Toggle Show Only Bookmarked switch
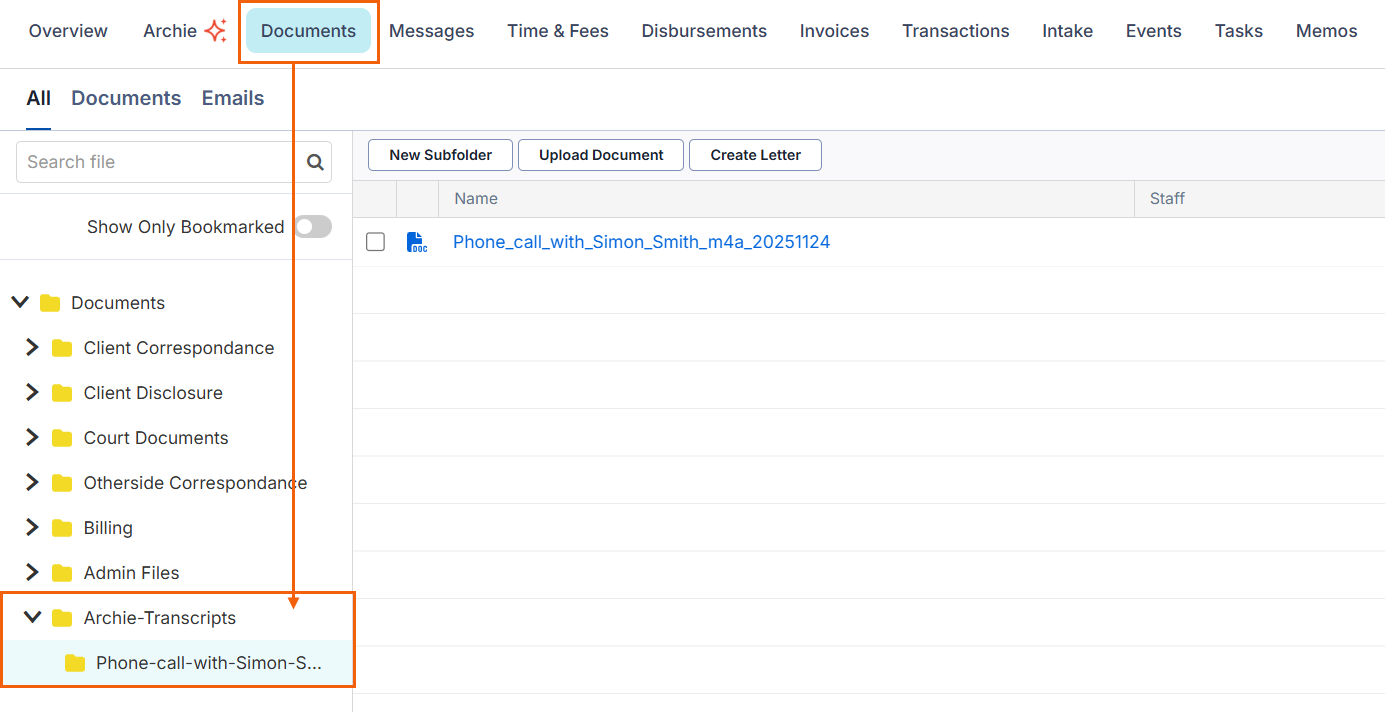 [312, 227]
